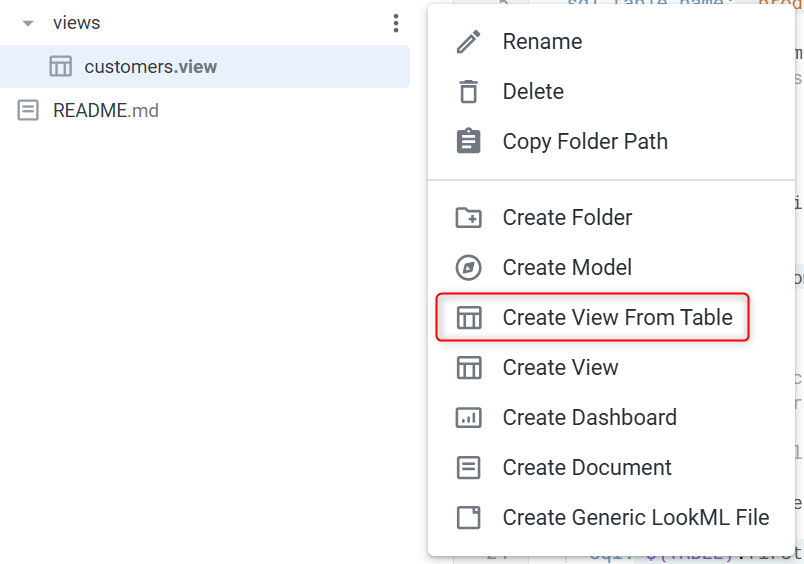Click the folder-plus icon for Create Folder
This screenshot has height=564, width=804.
click(x=469, y=217)
